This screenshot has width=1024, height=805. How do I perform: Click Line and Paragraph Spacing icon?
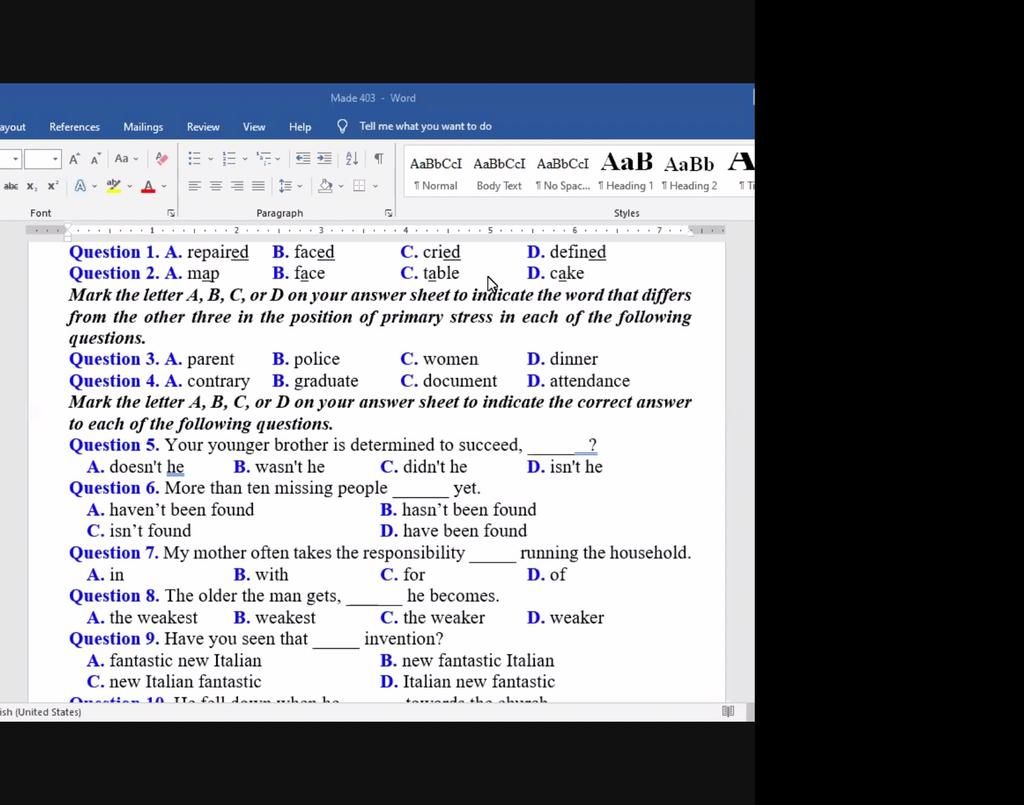(x=285, y=186)
